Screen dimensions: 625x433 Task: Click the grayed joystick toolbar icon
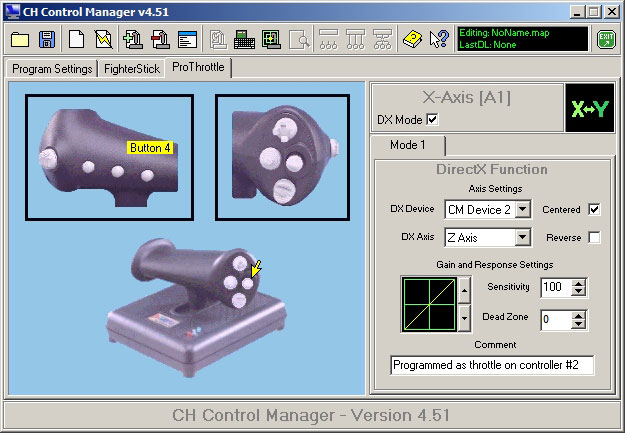coord(218,39)
